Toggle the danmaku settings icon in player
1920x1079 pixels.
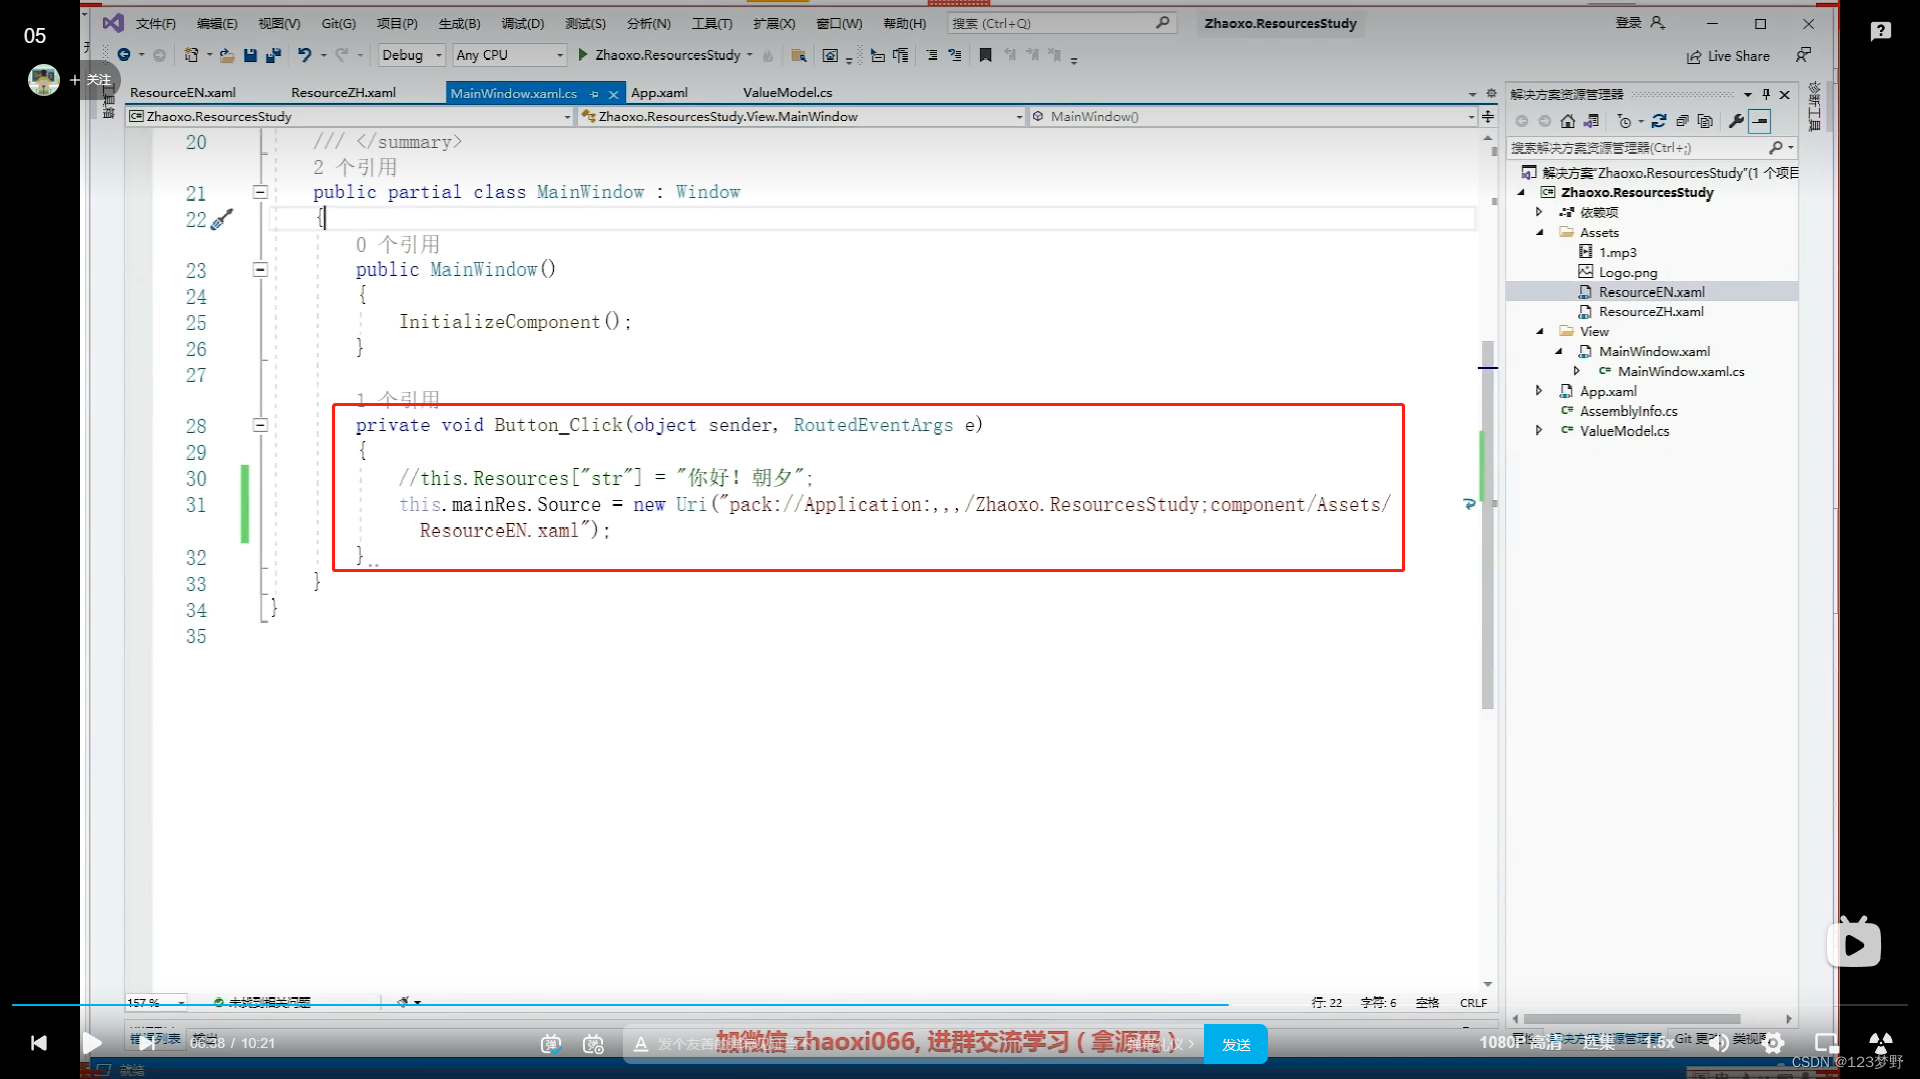pyautogui.click(x=594, y=1044)
